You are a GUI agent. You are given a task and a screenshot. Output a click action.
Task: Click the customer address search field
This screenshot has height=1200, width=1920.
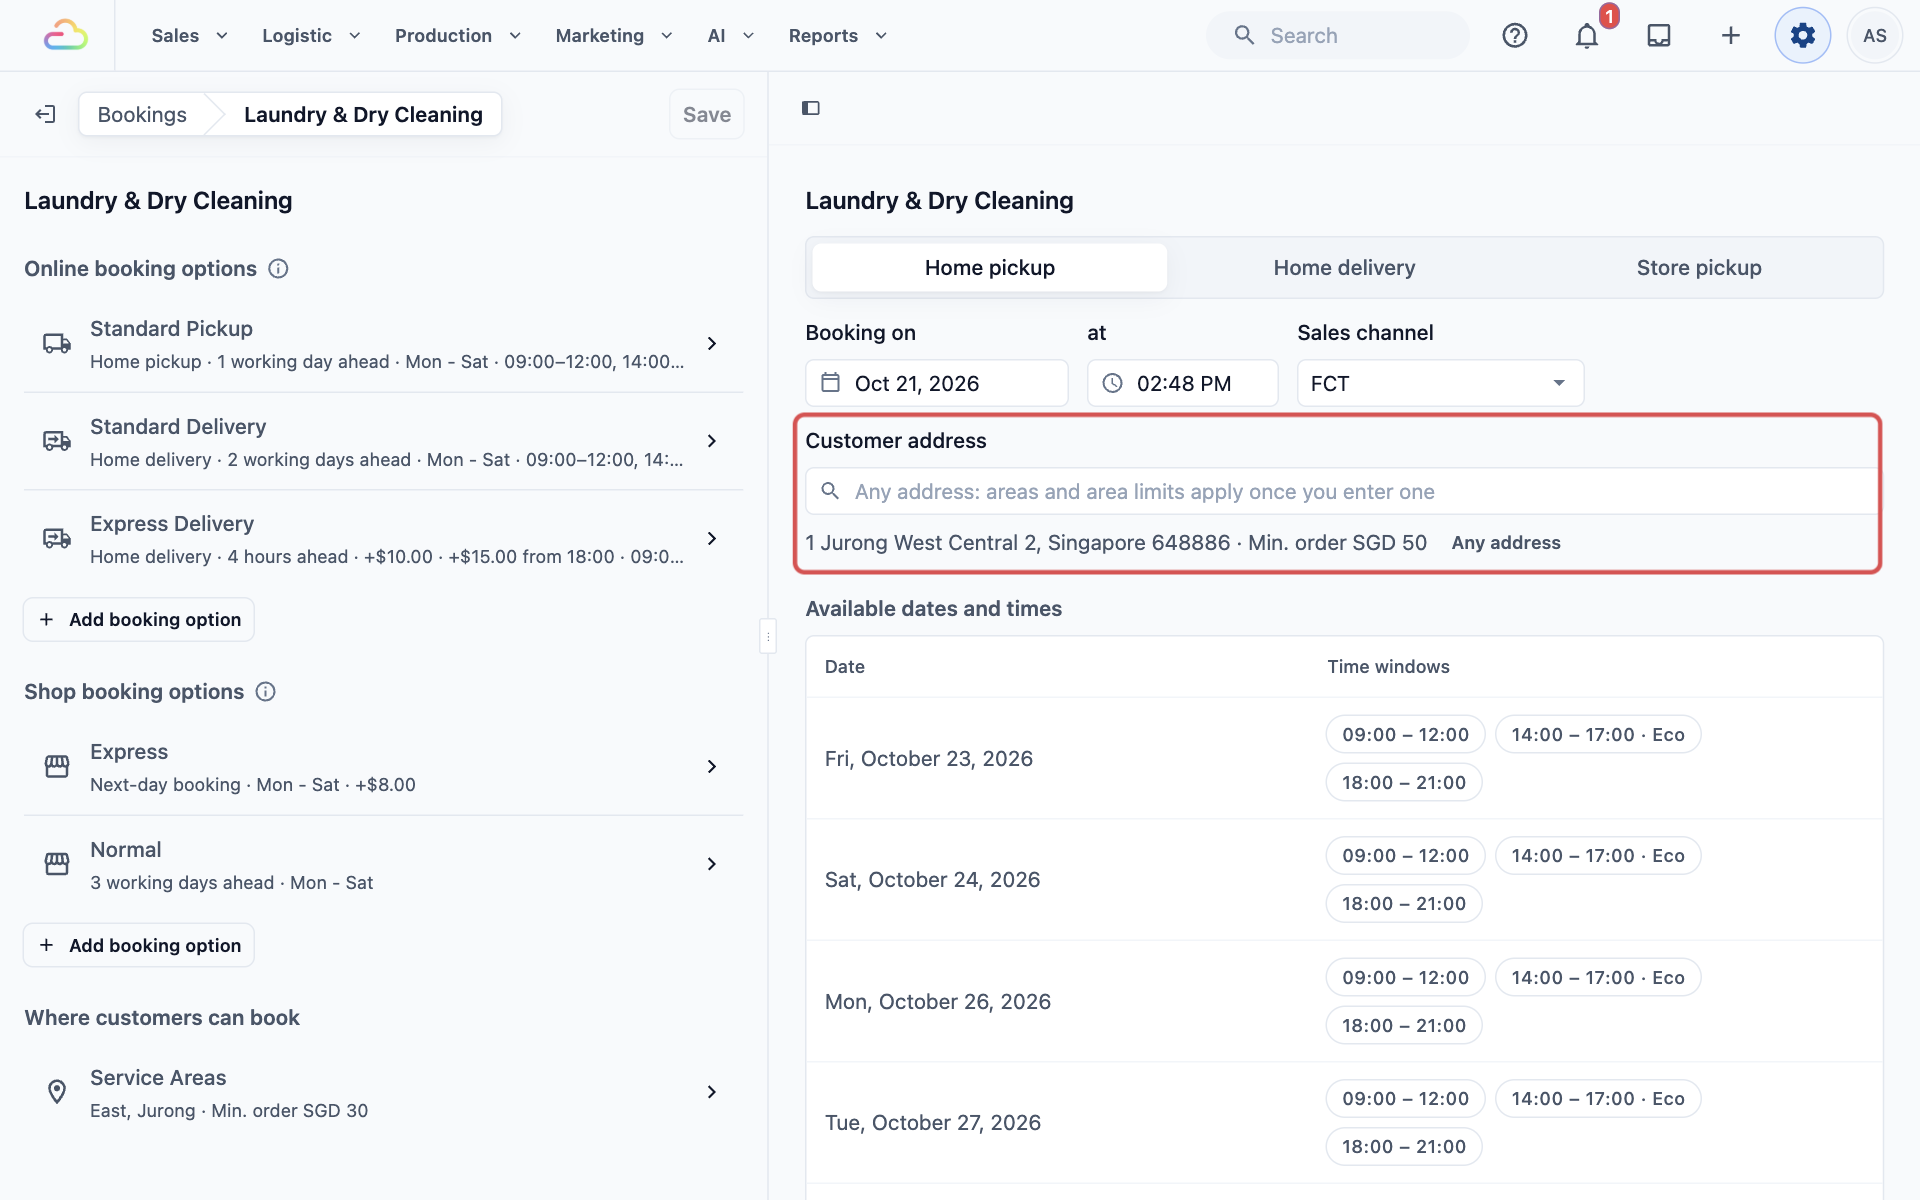click(x=1342, y=491)
